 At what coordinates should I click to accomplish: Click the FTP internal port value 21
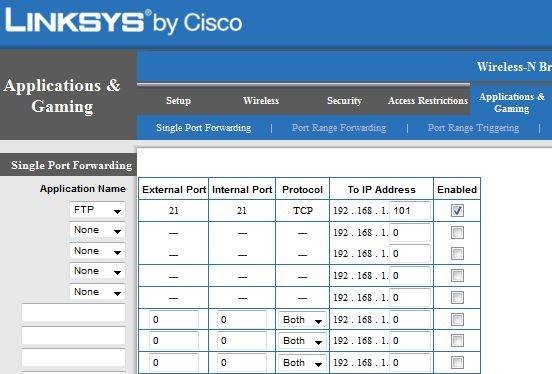(242, 211)
